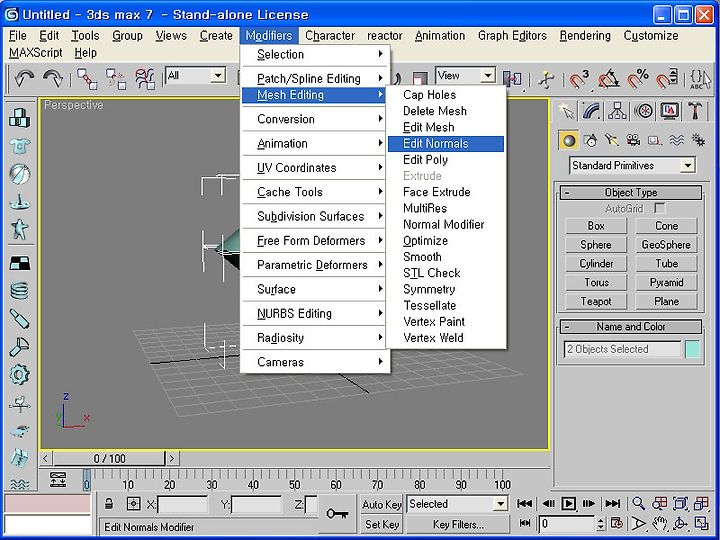Click the Play Animation button

point(568,504)
